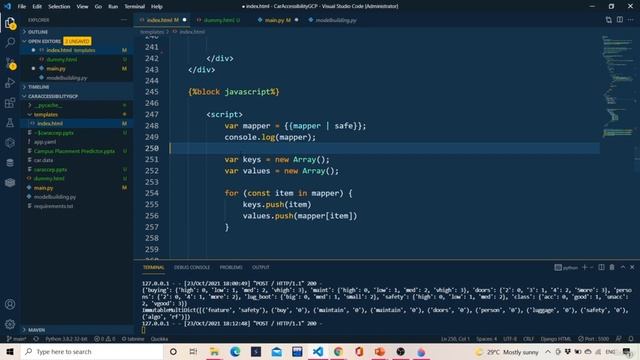Open the Terminal menu

(135, 7)
